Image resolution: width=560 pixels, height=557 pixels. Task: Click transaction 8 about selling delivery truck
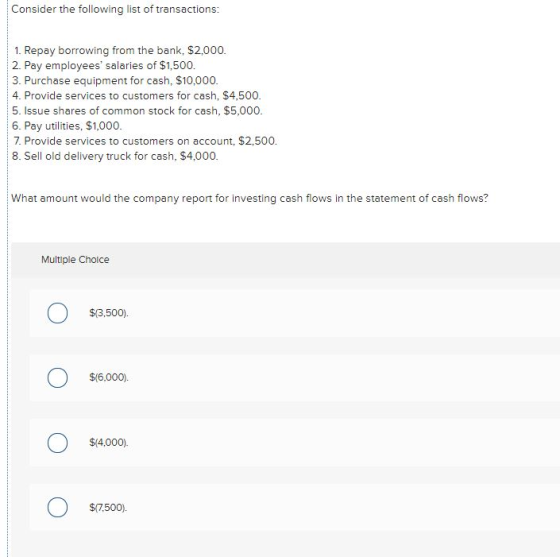pos(115,156)
